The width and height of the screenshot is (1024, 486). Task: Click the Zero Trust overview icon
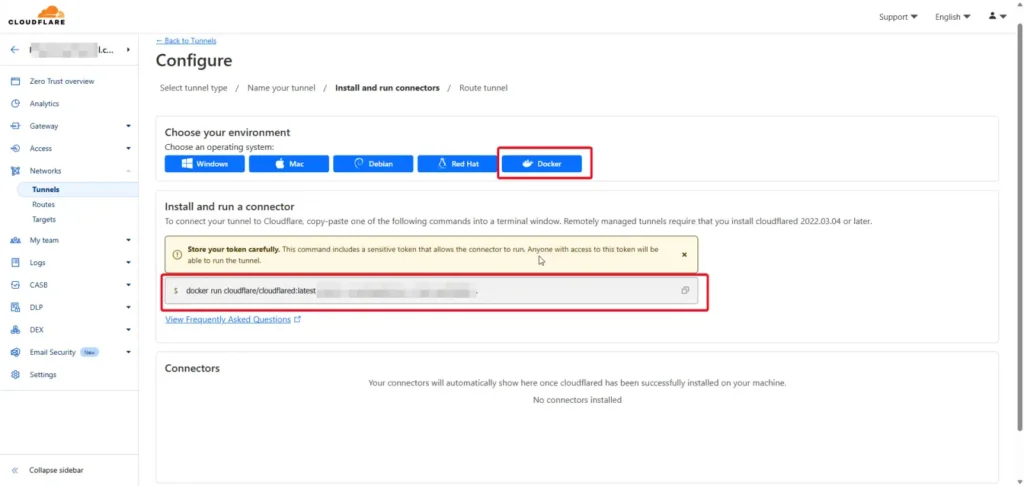click(16, 82)
